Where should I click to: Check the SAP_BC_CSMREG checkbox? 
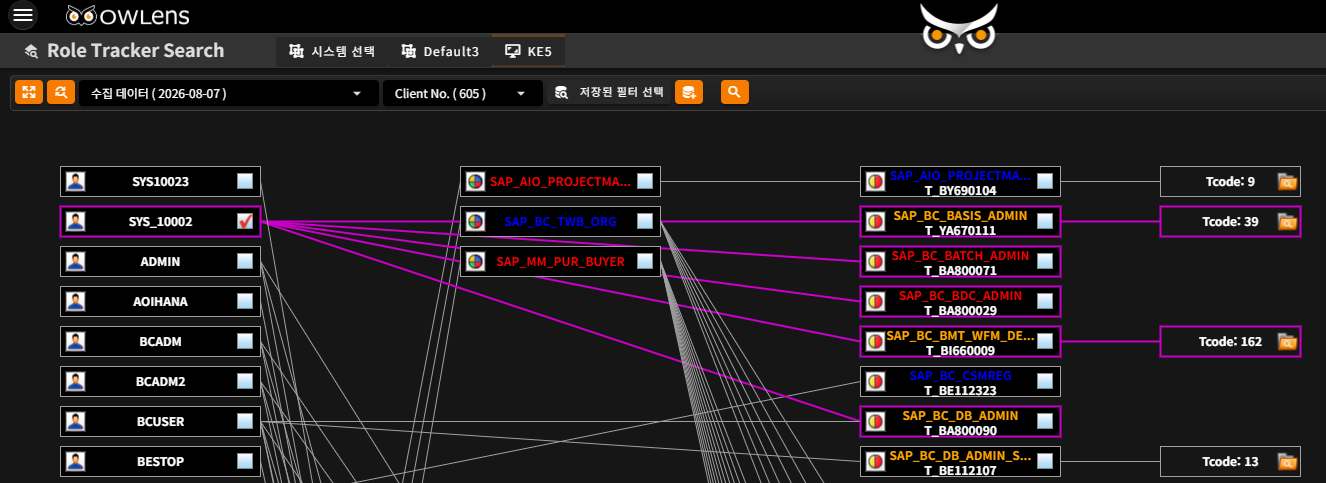1045,381
